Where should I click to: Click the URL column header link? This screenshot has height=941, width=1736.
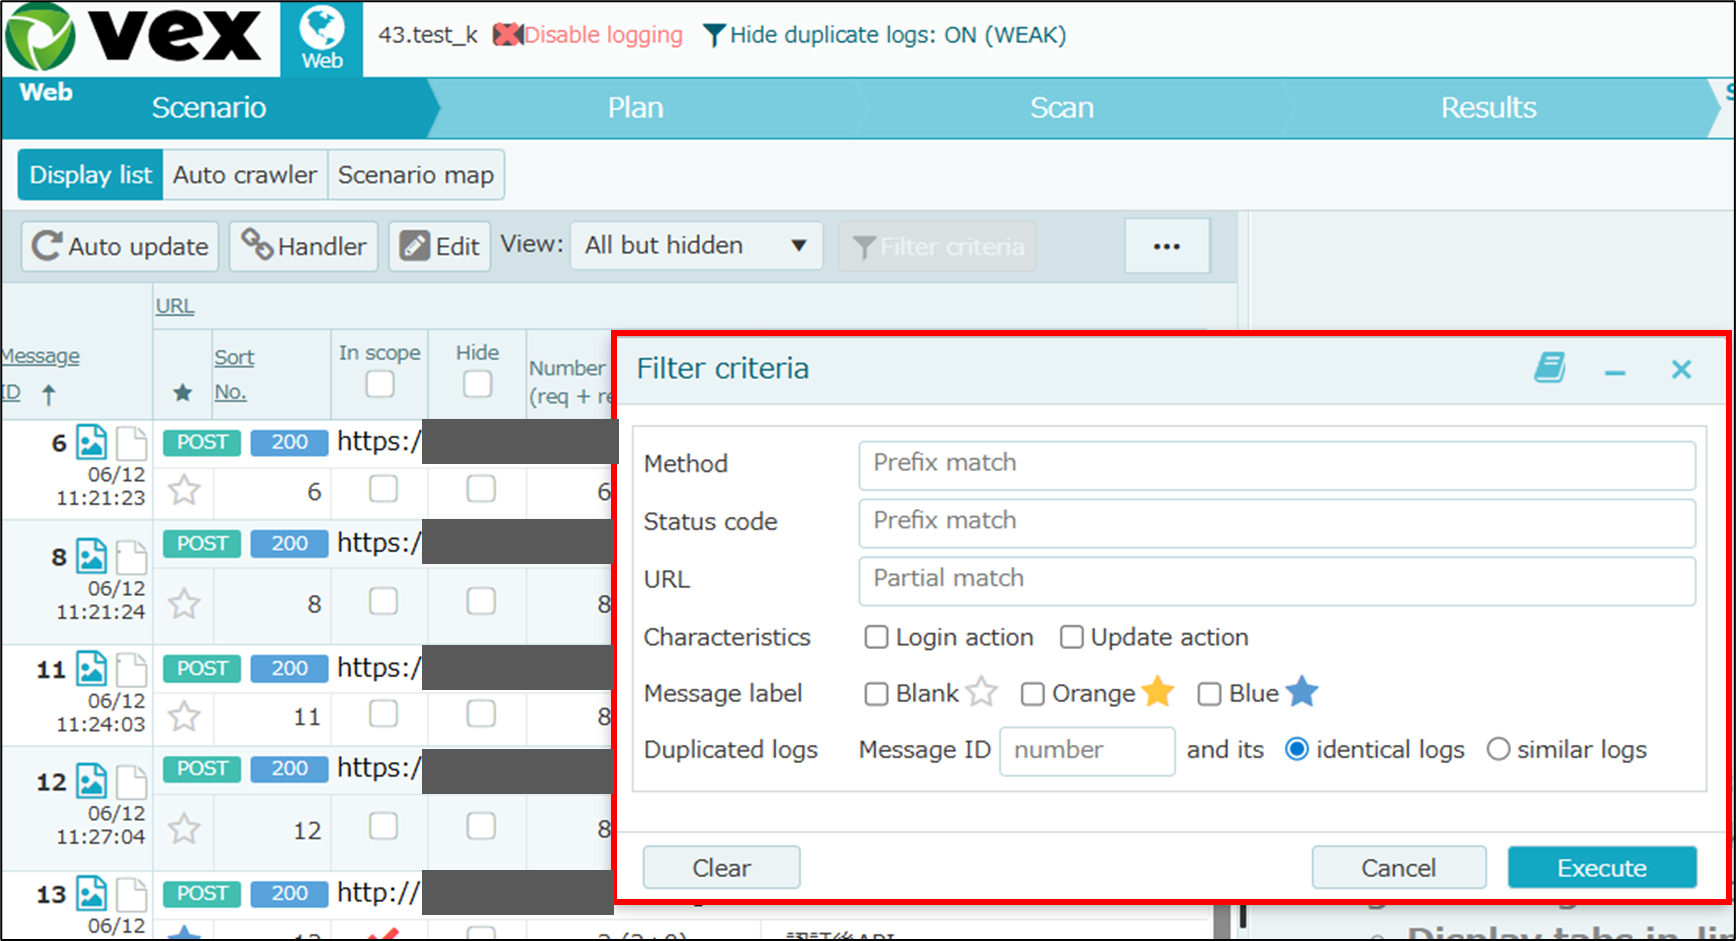click(x=174, y=306)
